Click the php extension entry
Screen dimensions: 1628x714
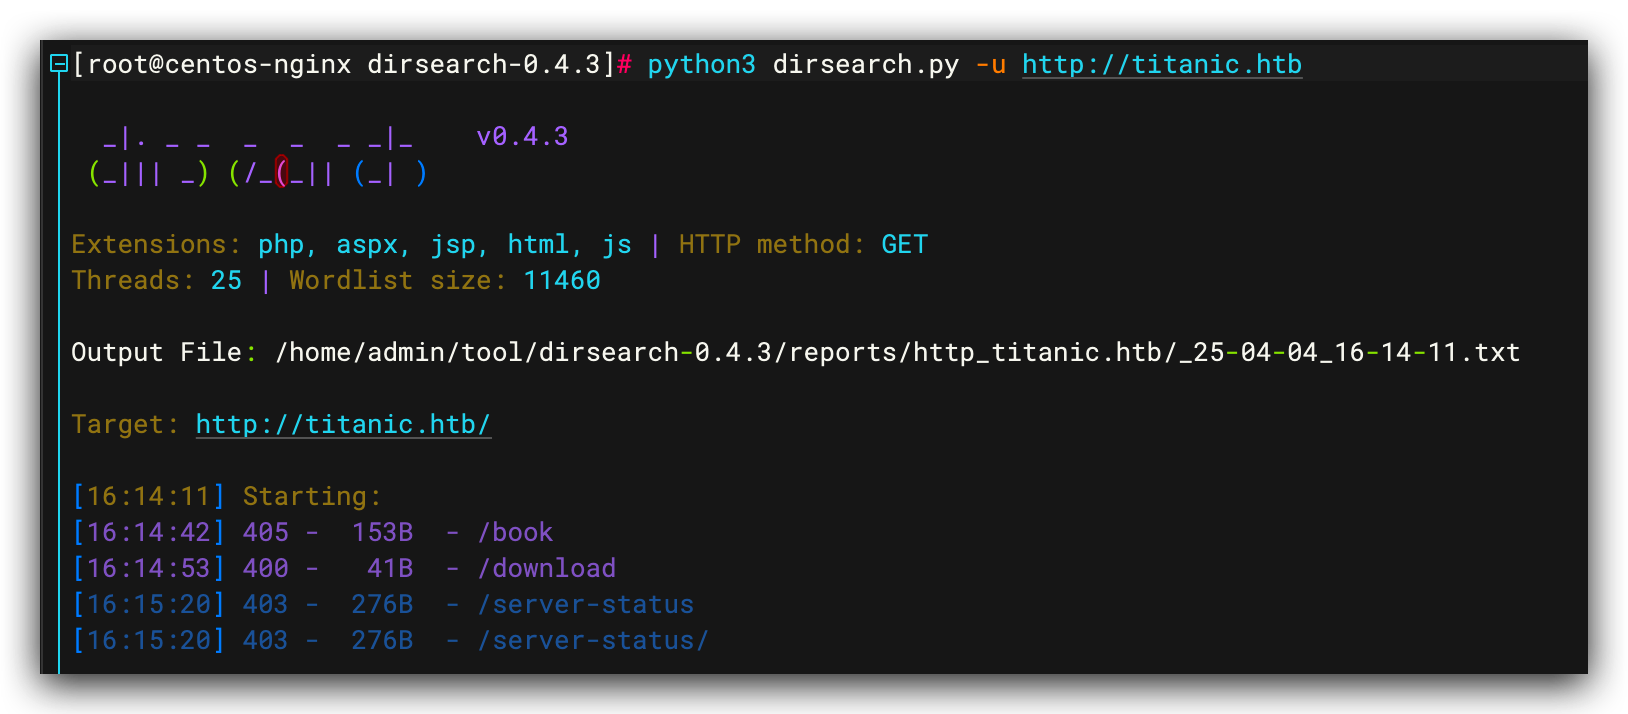coord(281,245)
